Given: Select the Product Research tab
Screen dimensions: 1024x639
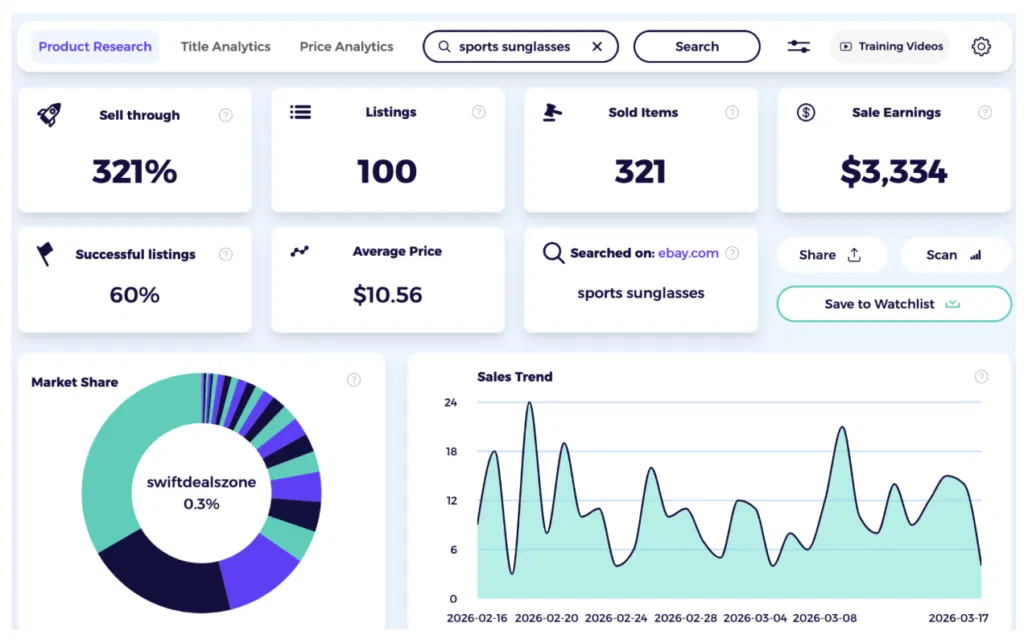Looking at the screenshot, I should pyautogui.click(x=95, y=46).
